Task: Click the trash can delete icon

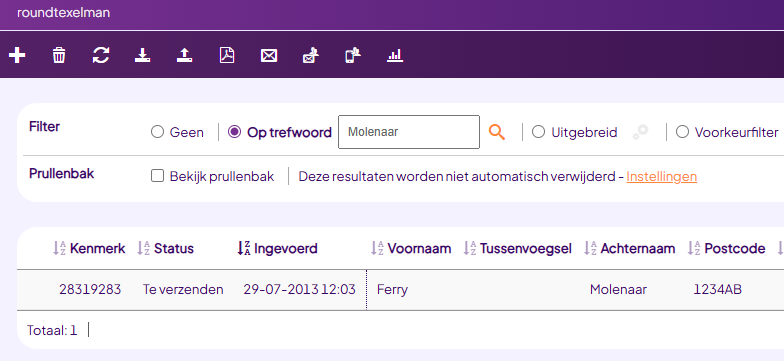Action: 59,55
